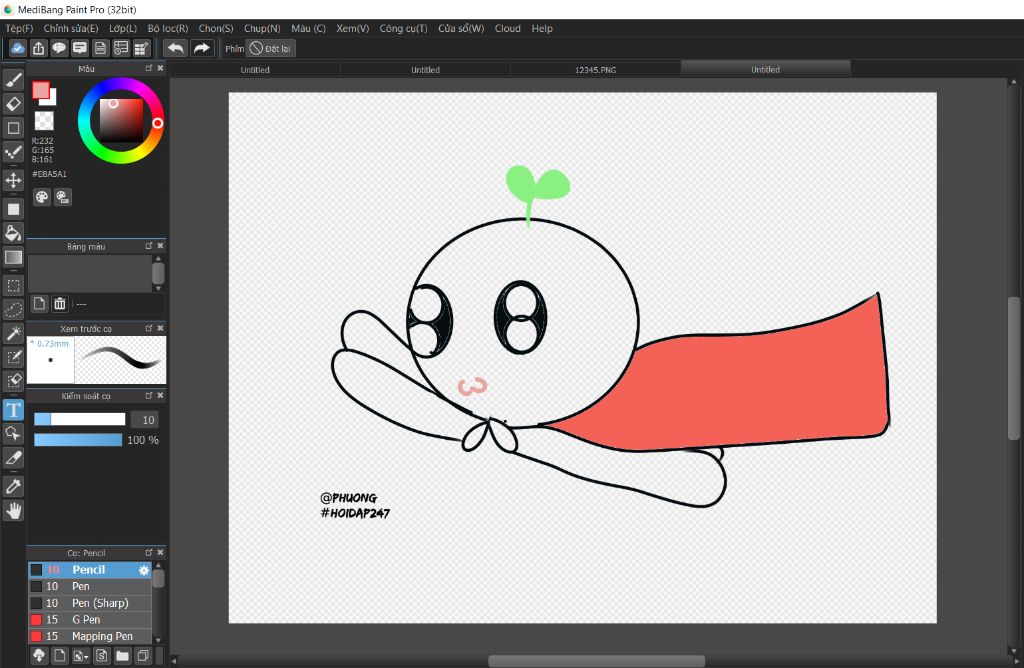
Task: Click the foreground color swatch
Action: (40, 91)
